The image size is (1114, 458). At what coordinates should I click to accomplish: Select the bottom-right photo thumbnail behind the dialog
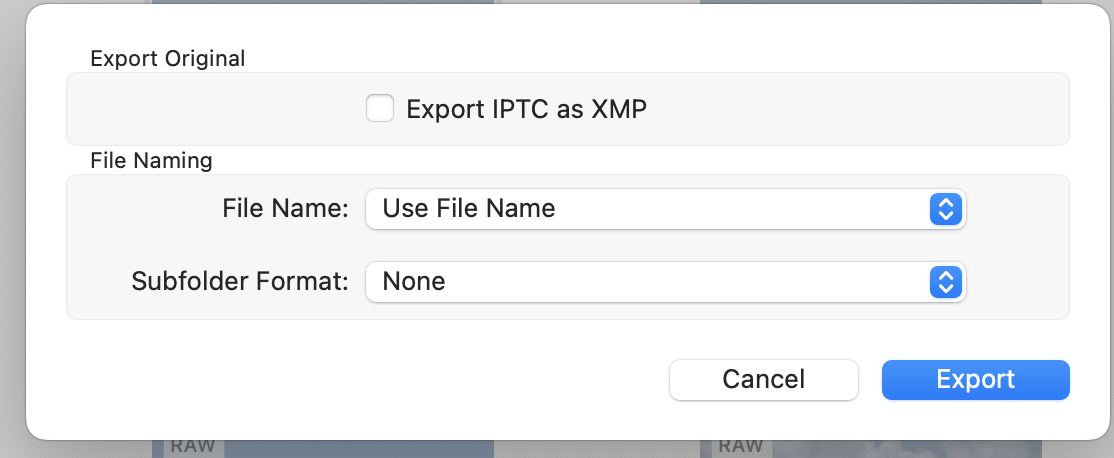tap(900, 448)
